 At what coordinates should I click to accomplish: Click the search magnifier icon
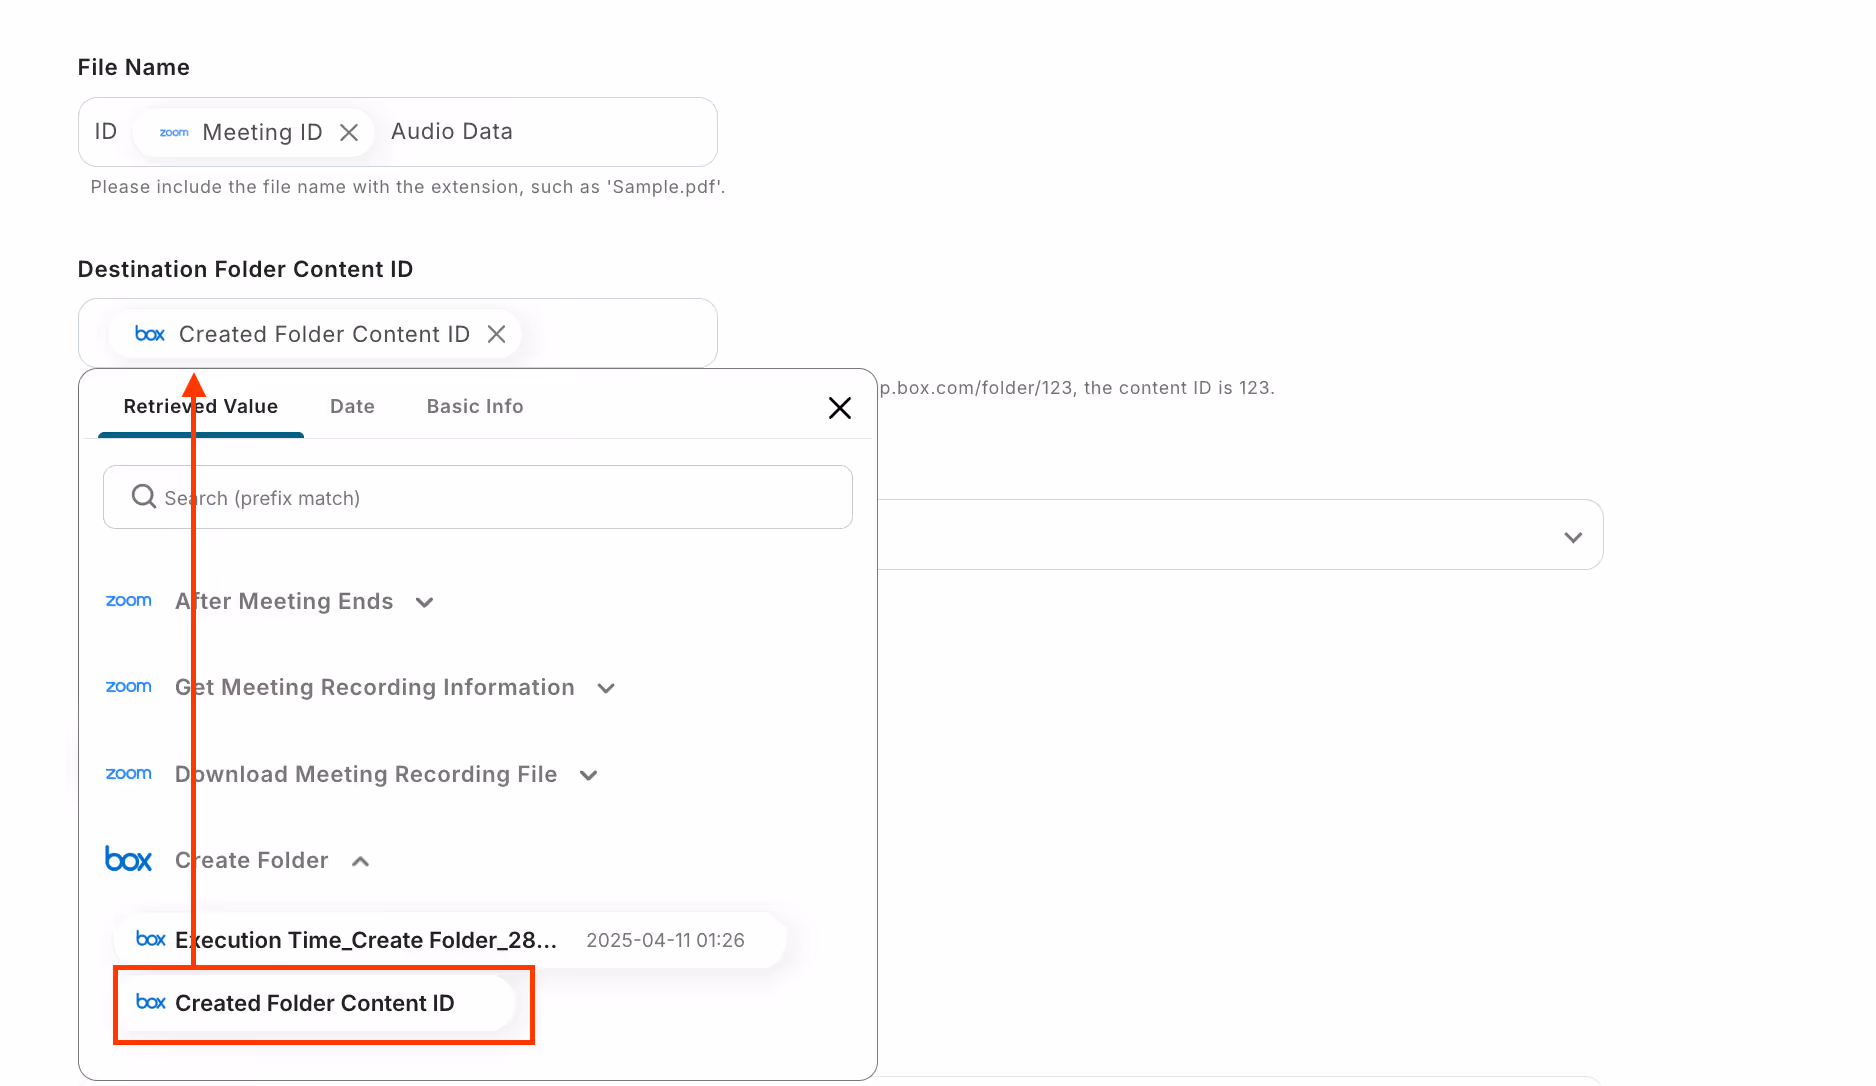coord(144,497)
